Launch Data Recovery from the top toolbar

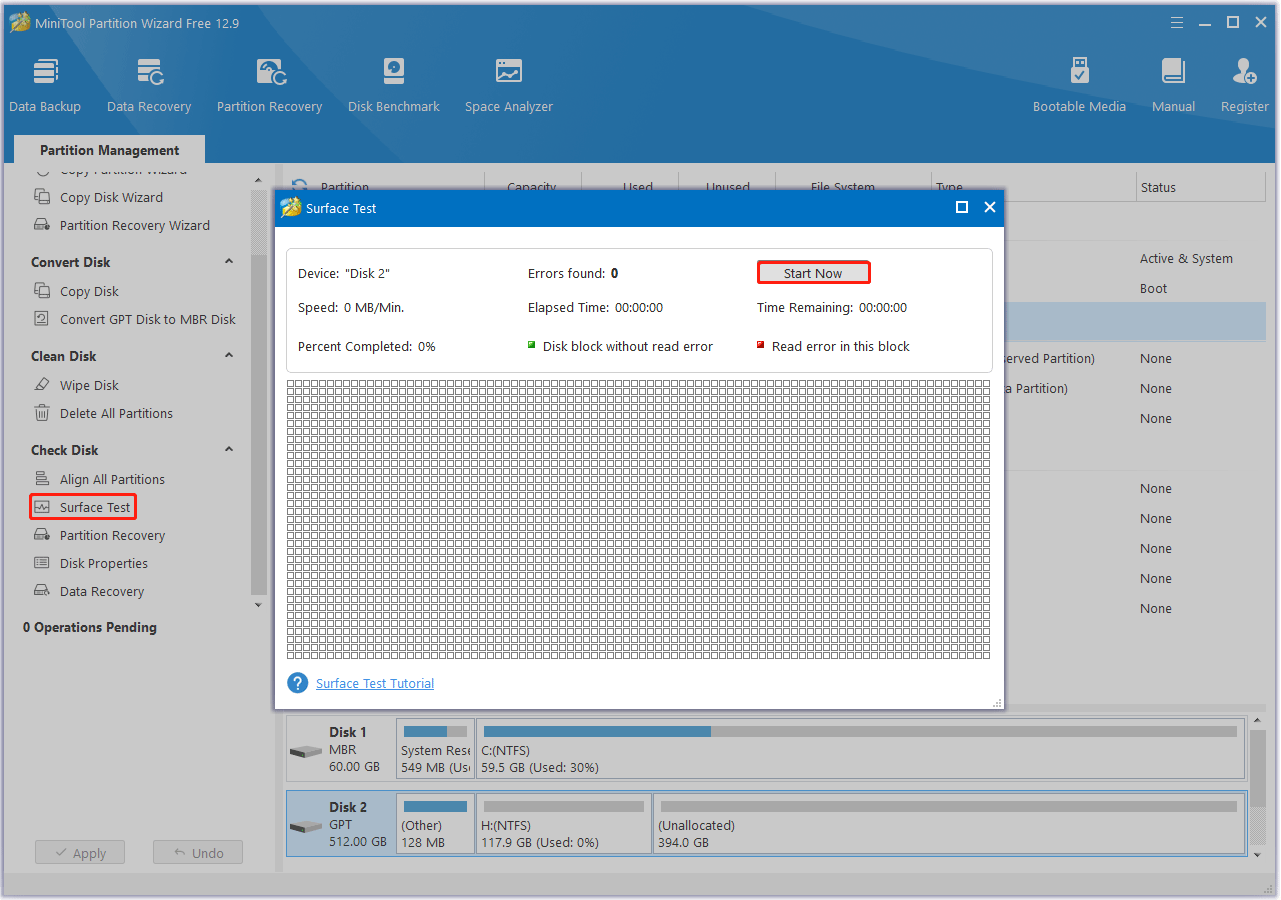click(149, 85)
